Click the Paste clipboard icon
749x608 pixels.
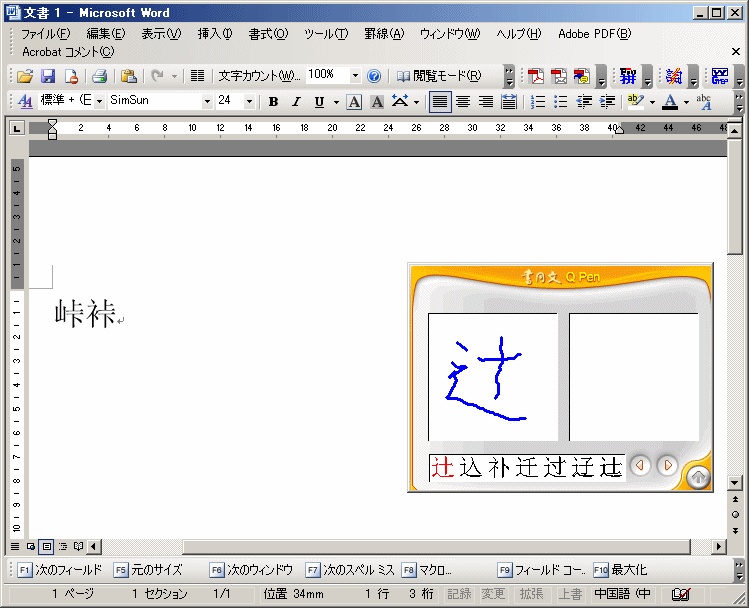(129, 76)
